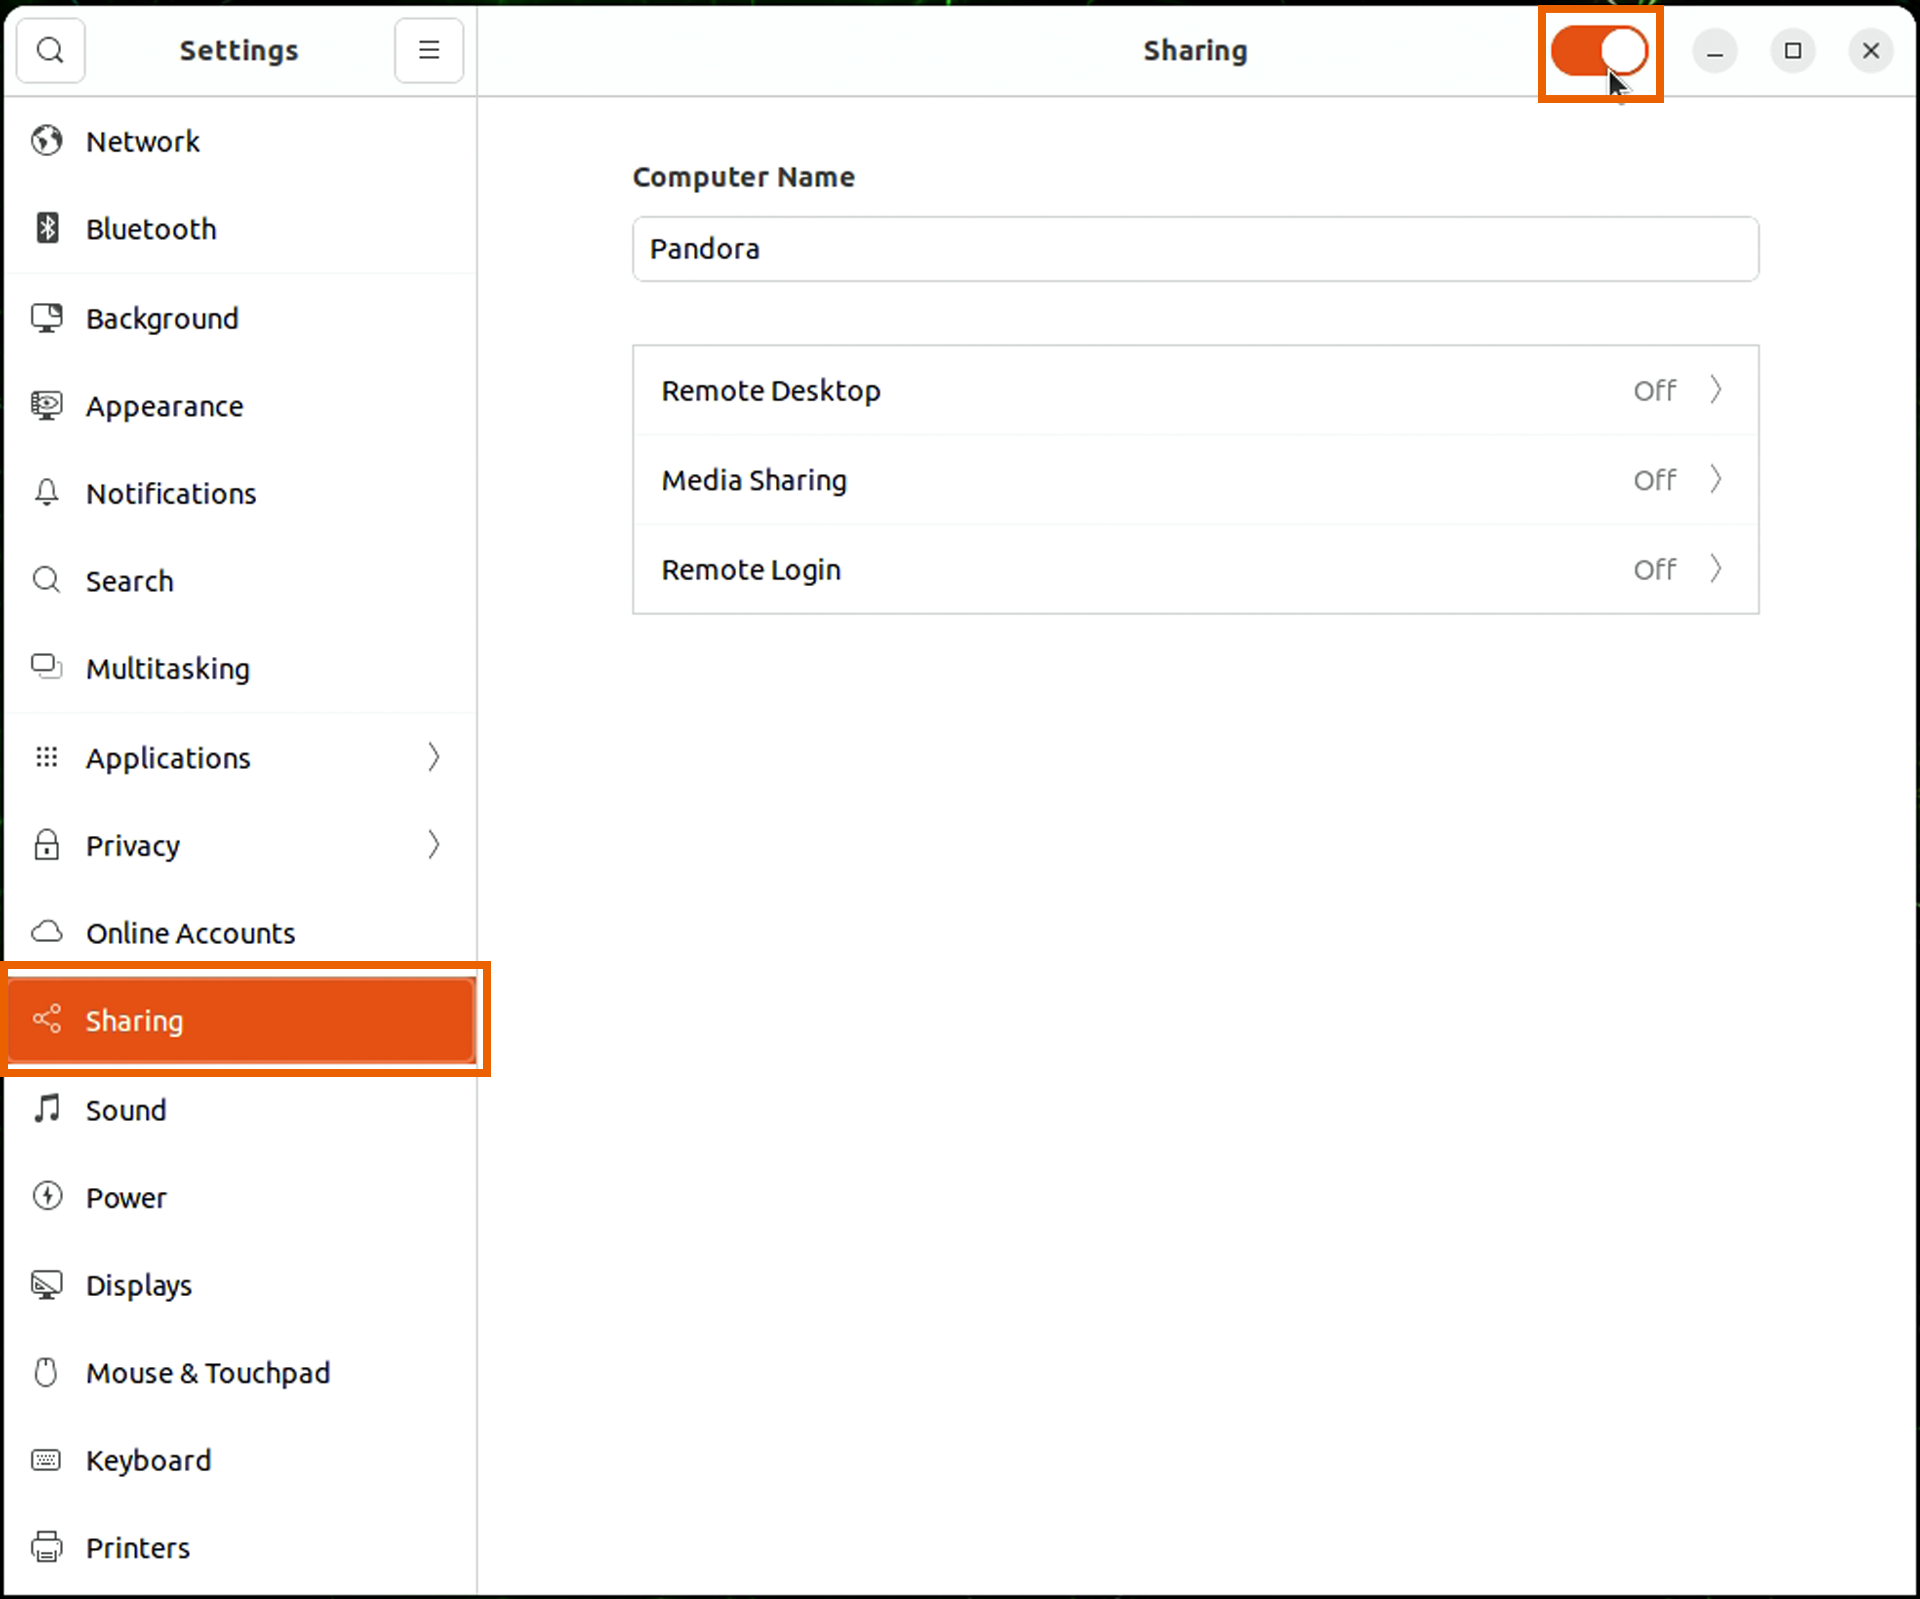Click the Online Accounts cloud icon
The image size is (1920, 1599).
click(46, 932)
